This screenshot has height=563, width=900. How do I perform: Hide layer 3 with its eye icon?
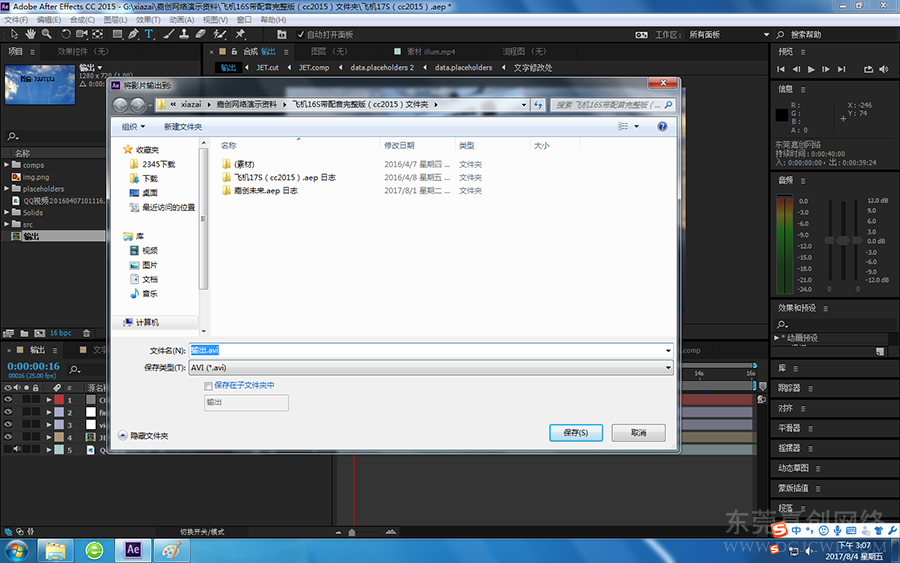pos(8,424)
